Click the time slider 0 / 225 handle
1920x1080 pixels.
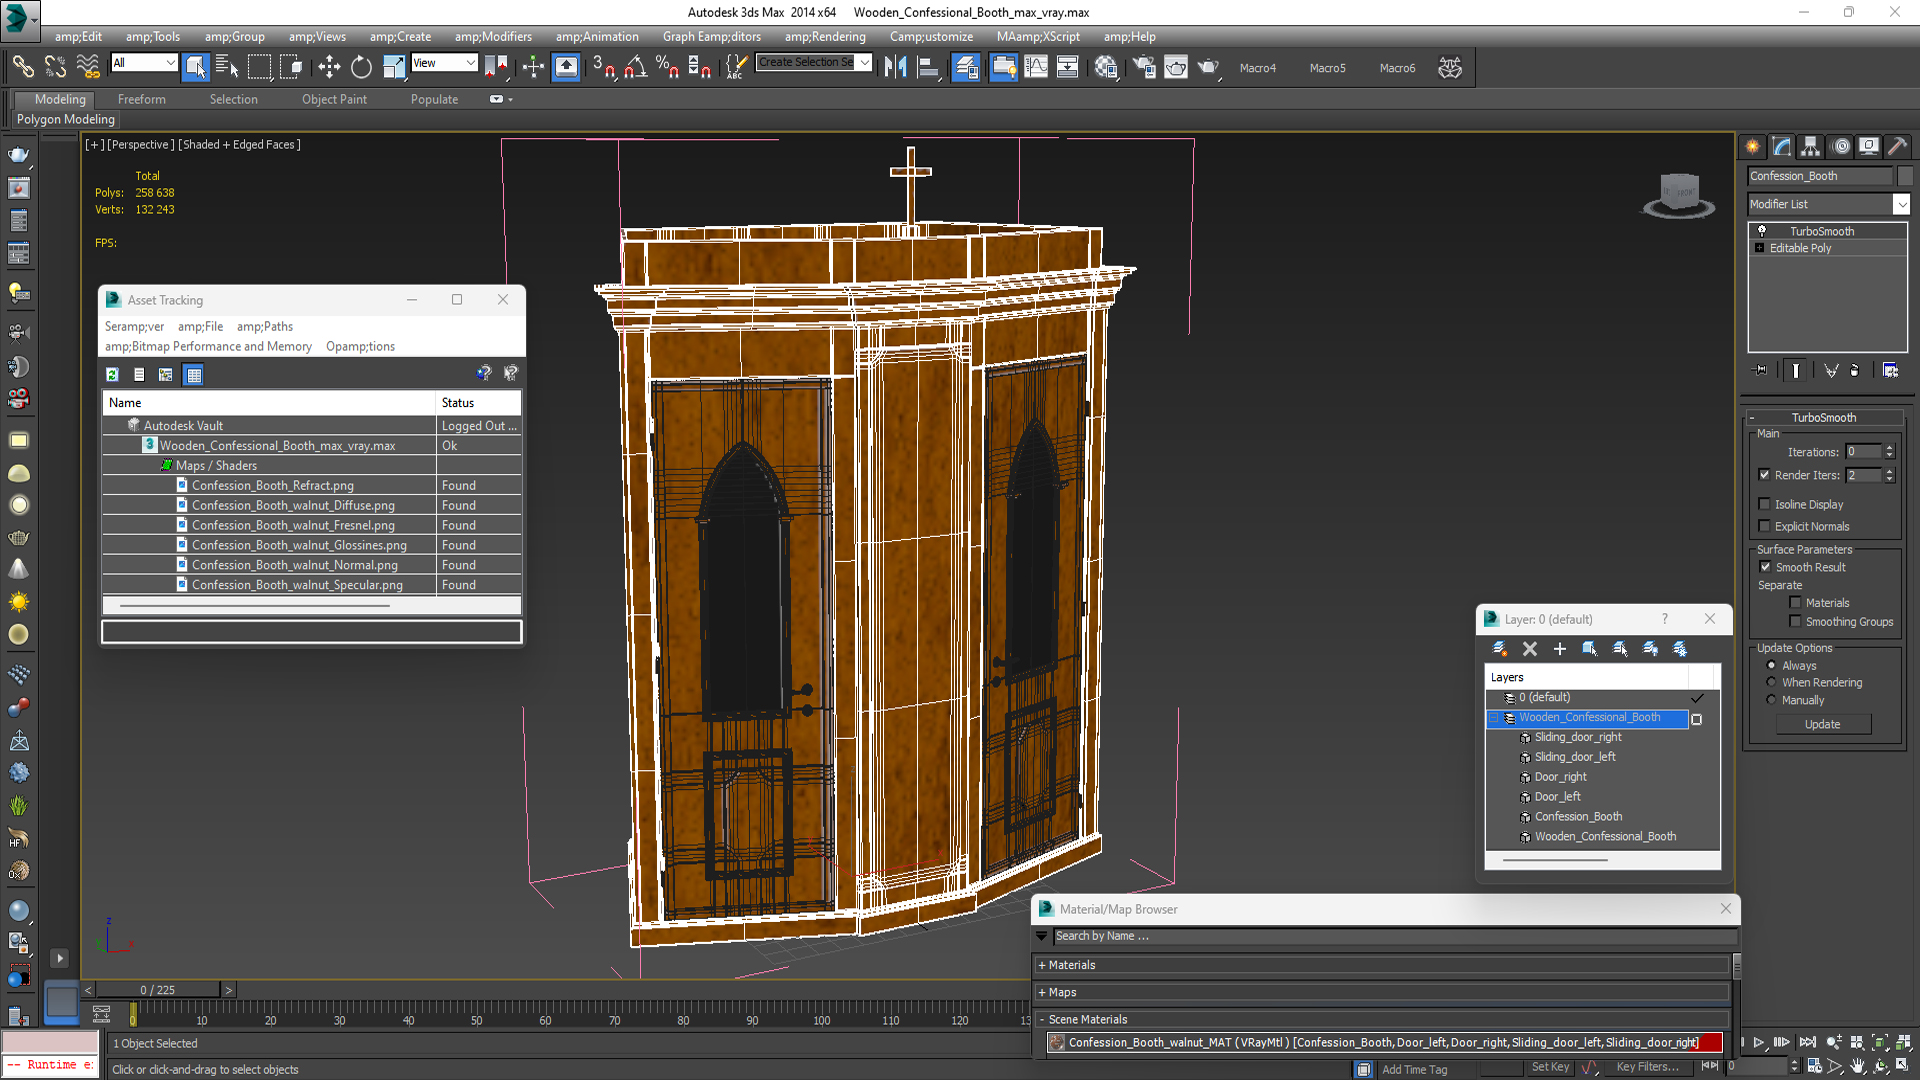pos(158,989)
